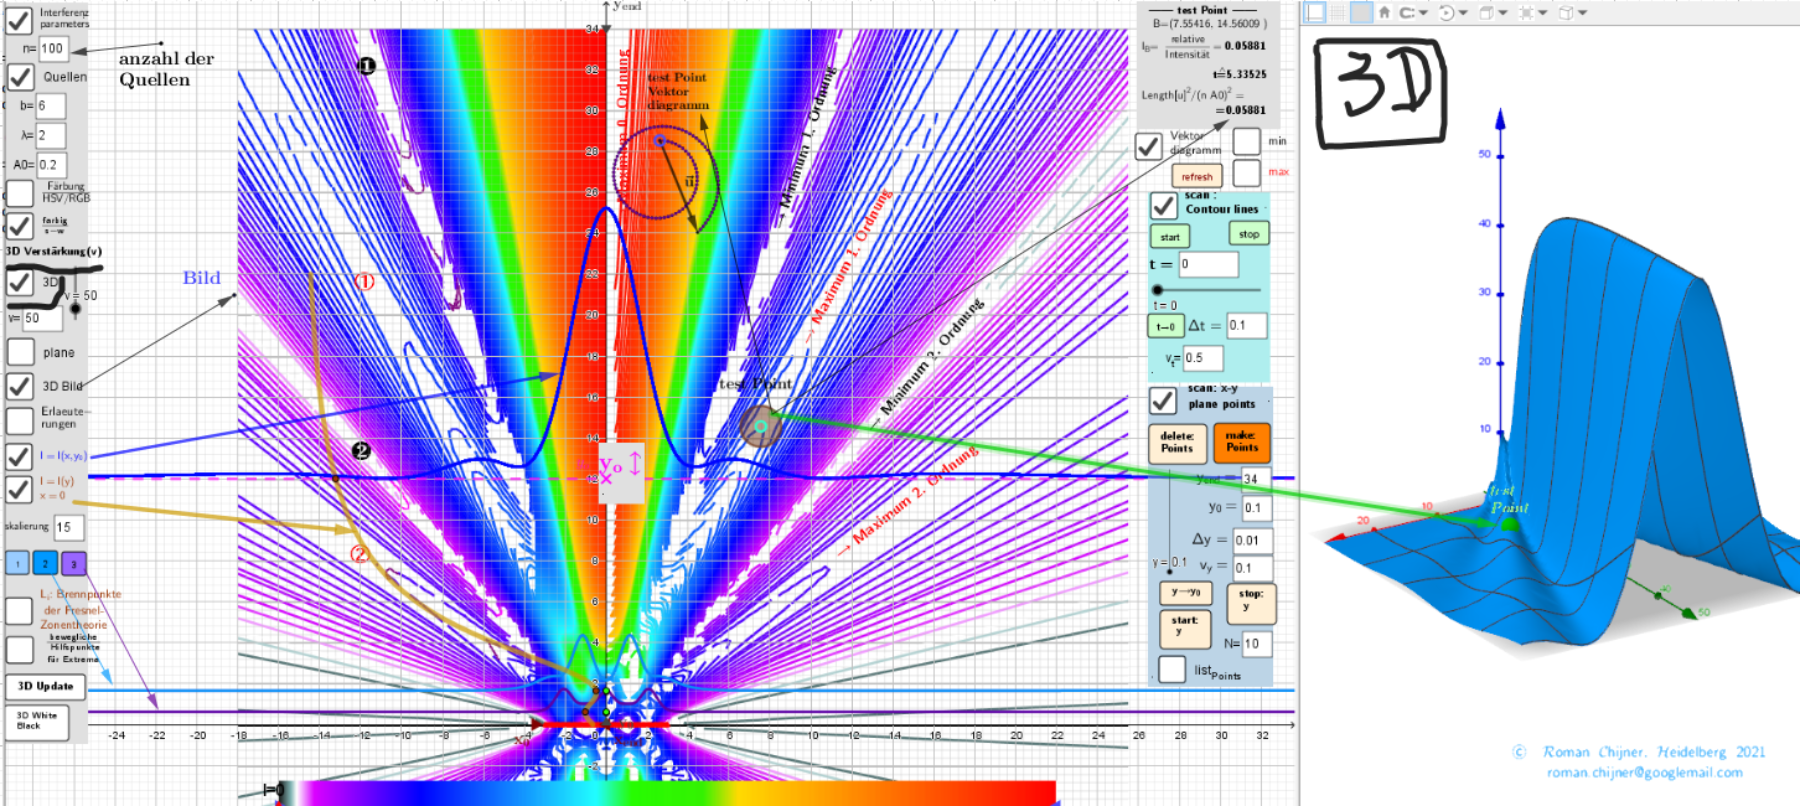Enable the Erlaeuterungen checkbox
The image size is (1800, 806).
coord(20,420)
